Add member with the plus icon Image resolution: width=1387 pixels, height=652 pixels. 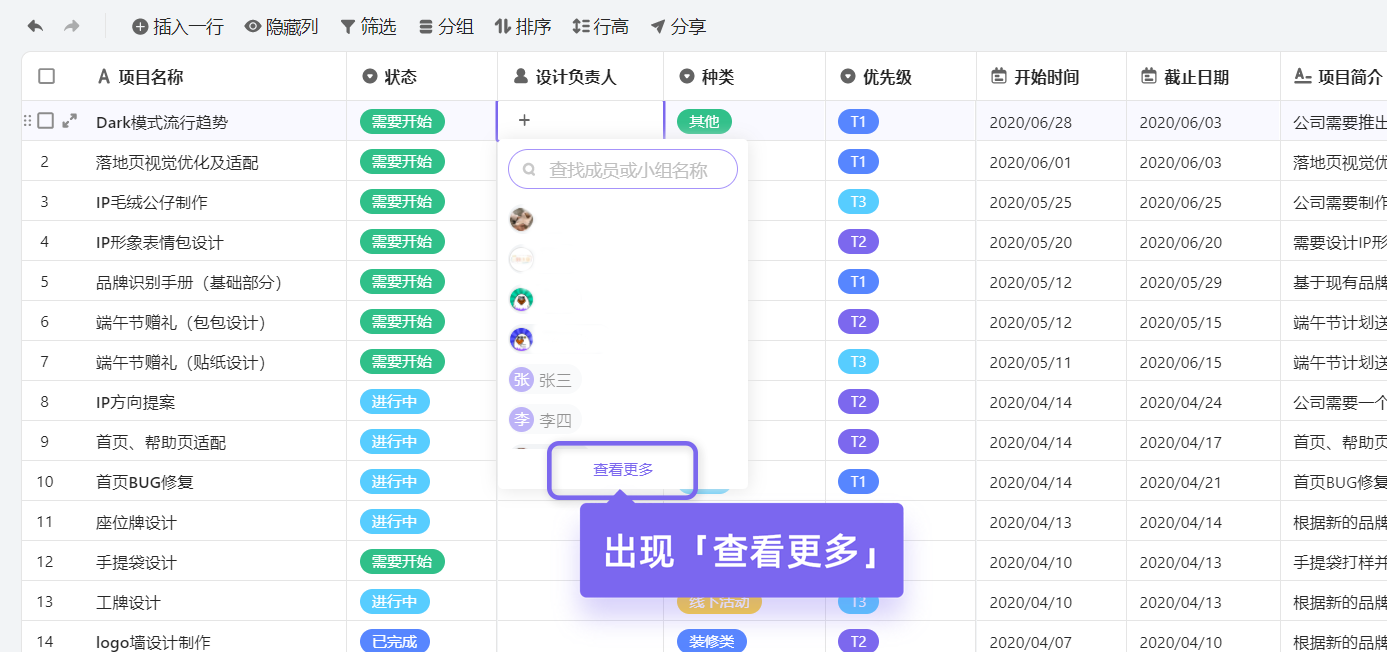[524, 121]
